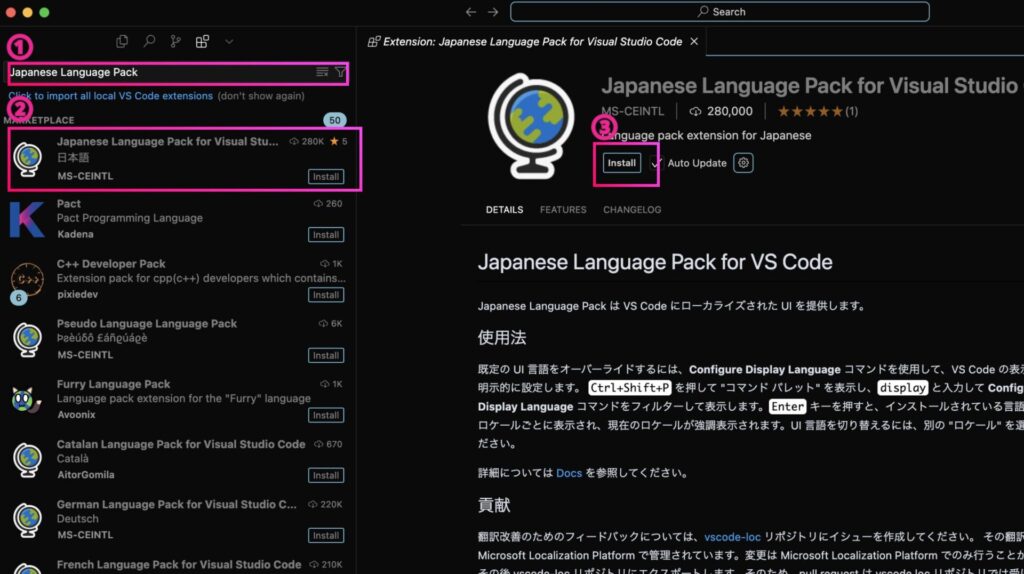1024x574 pixels.
Task: Open the gear manage icon beside Auto Update
Action: pos(743,163)
